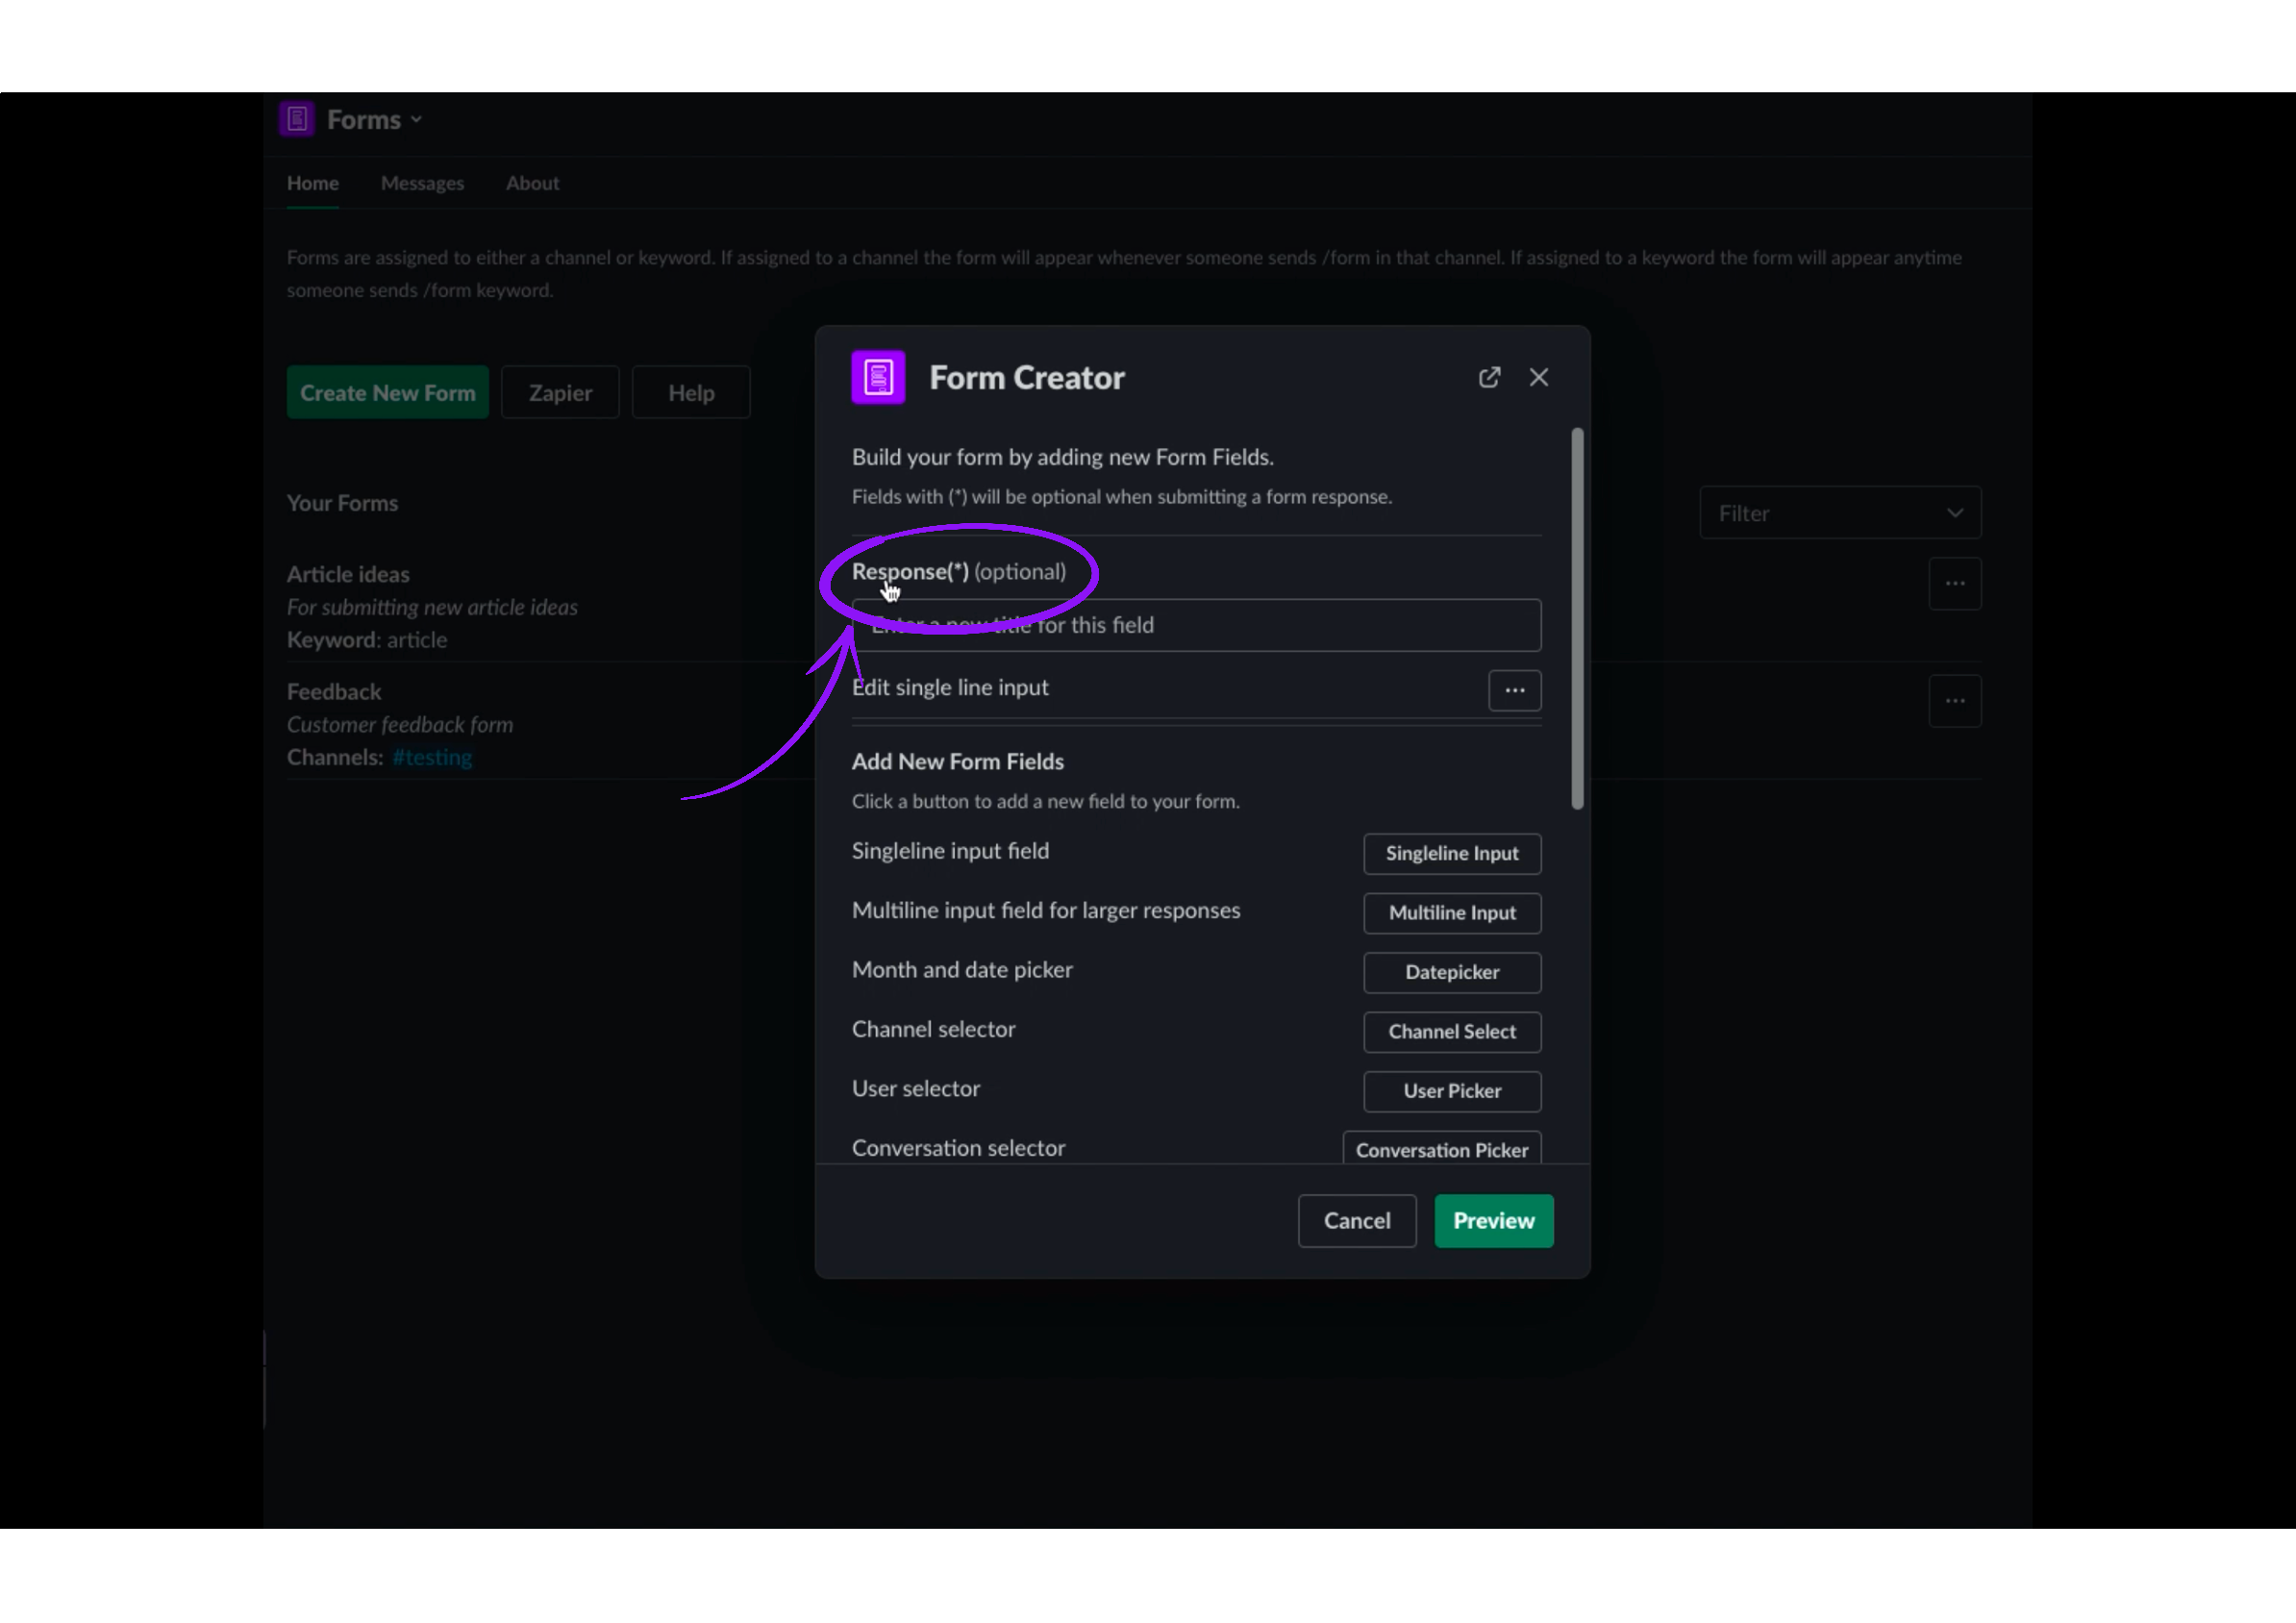Close the Form Creator dialog
Viewport: 2296px width, 1623px height.
pyautogui.click(x=1538, y=377)
